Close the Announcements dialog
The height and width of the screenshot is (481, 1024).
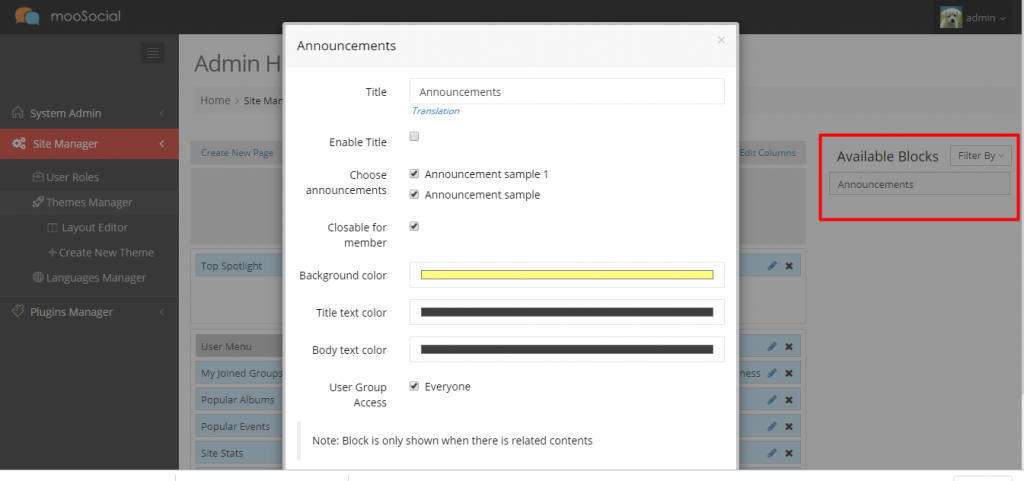[721, 40]
